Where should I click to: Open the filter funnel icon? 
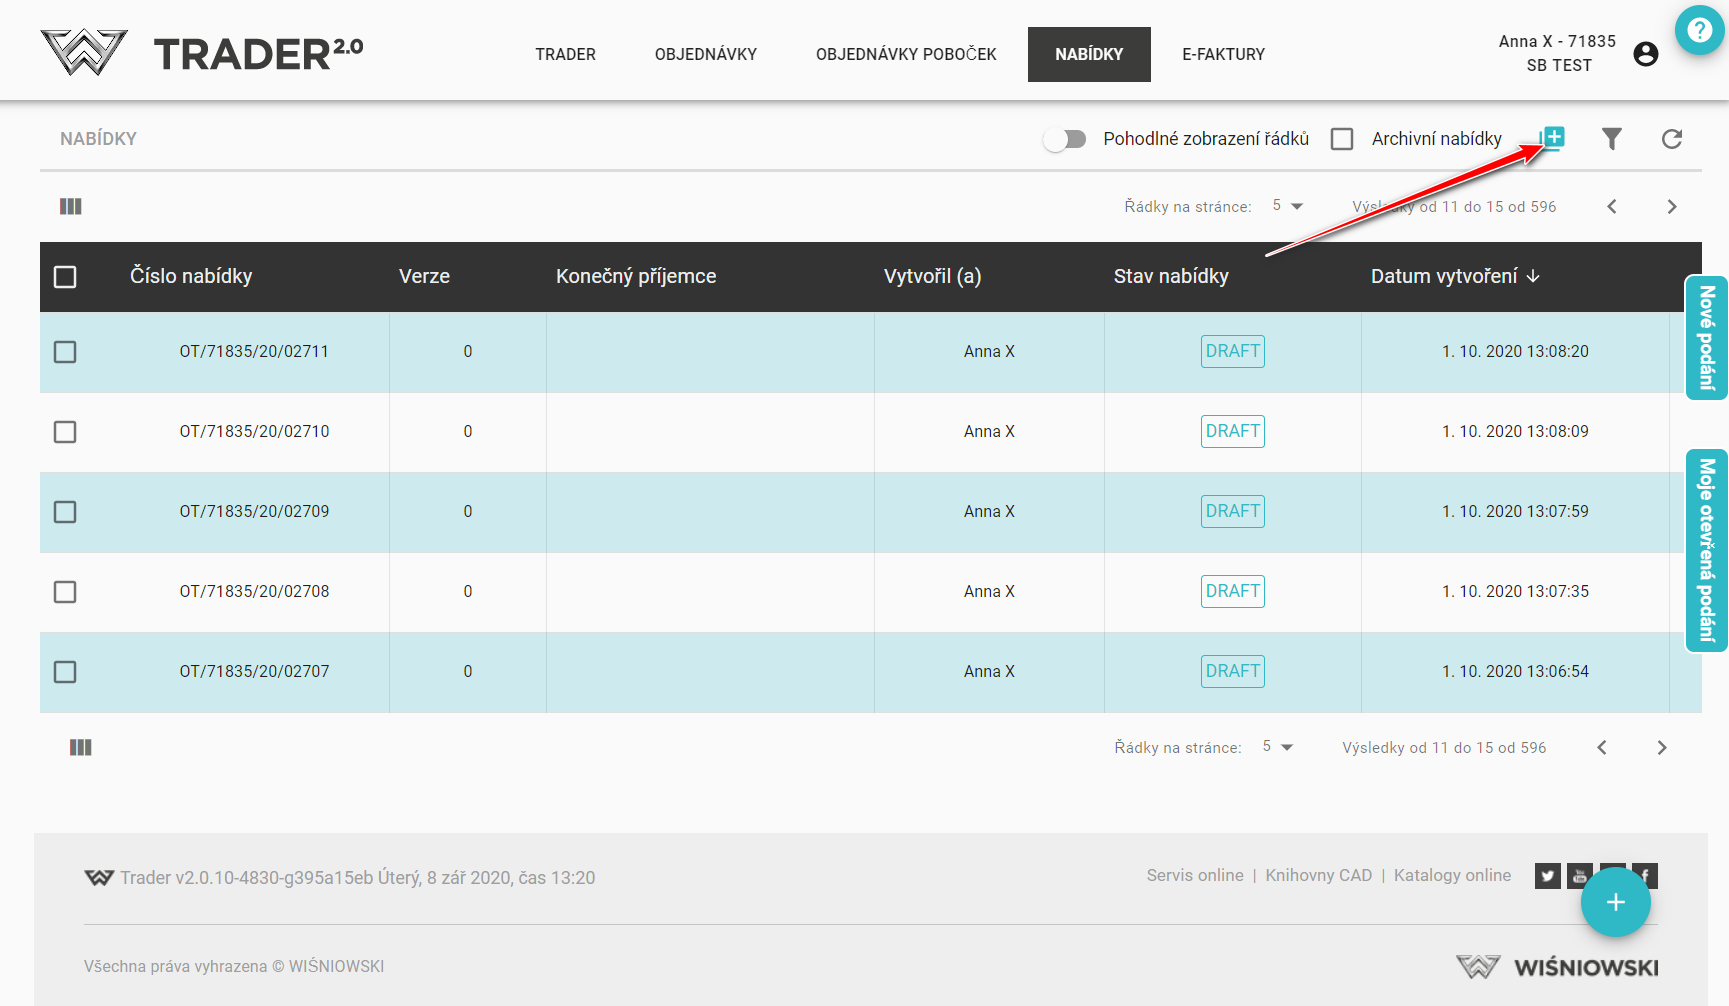1611,139
